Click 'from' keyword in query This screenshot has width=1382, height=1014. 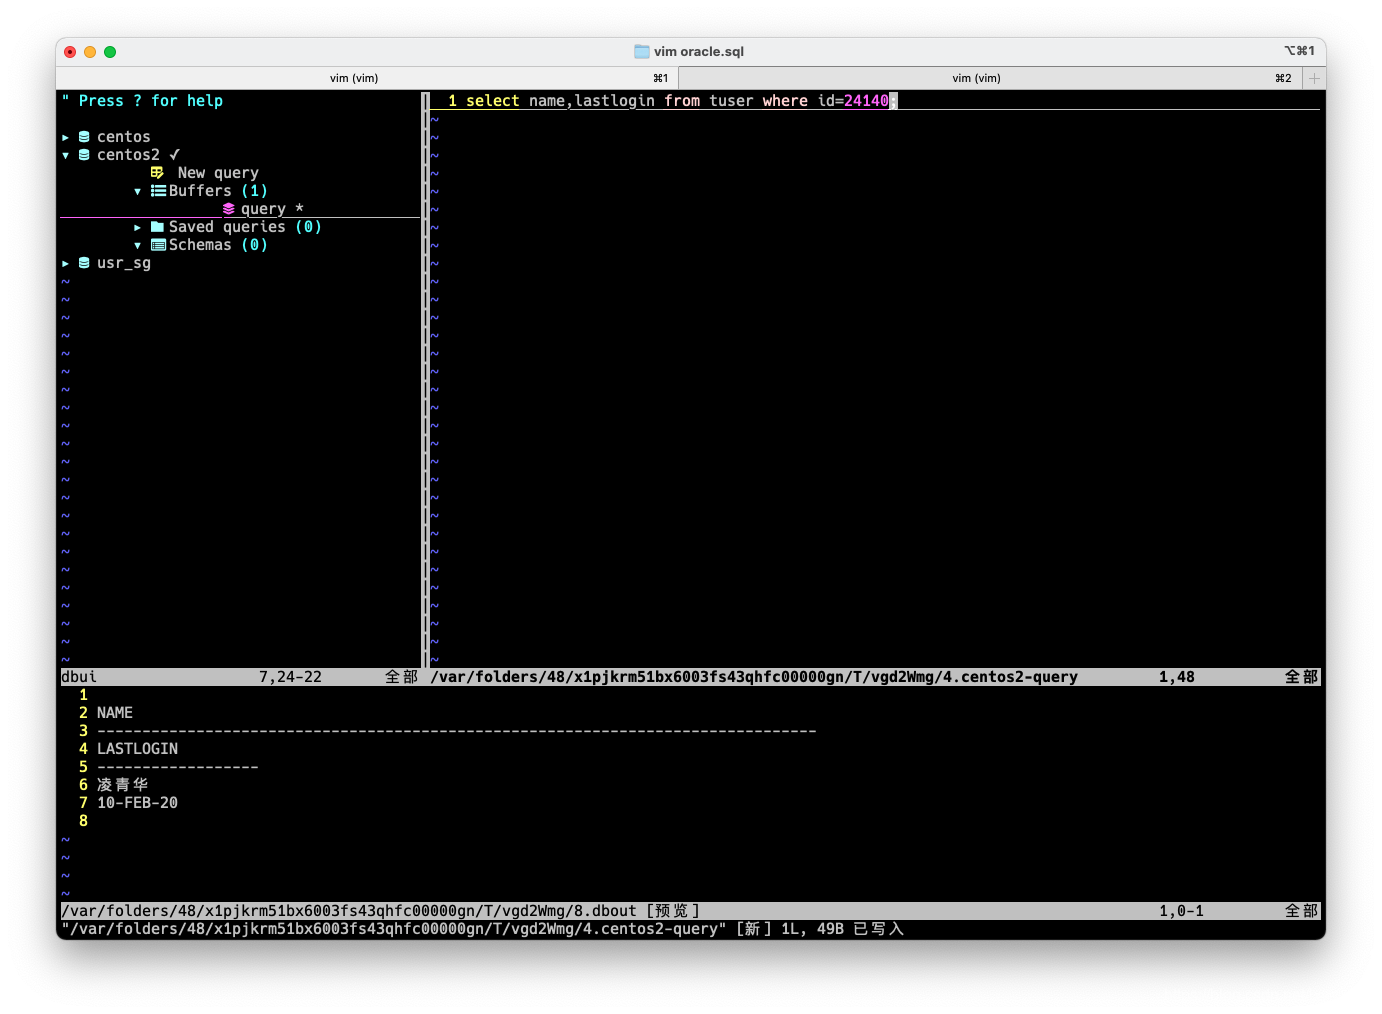coord(682,101)
